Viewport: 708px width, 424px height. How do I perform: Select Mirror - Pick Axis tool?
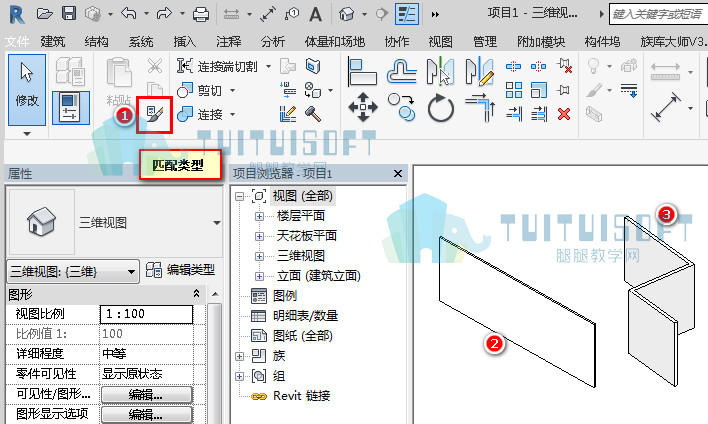point(440,71)
